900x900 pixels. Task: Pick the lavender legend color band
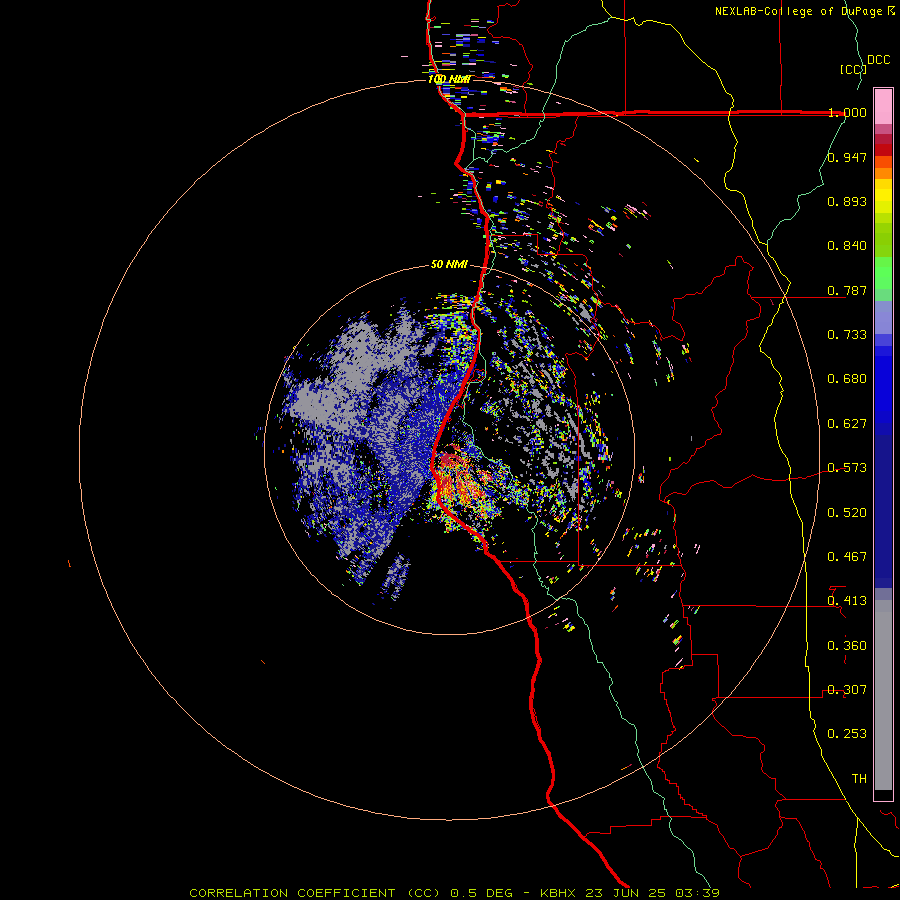(x=883, y=317)
